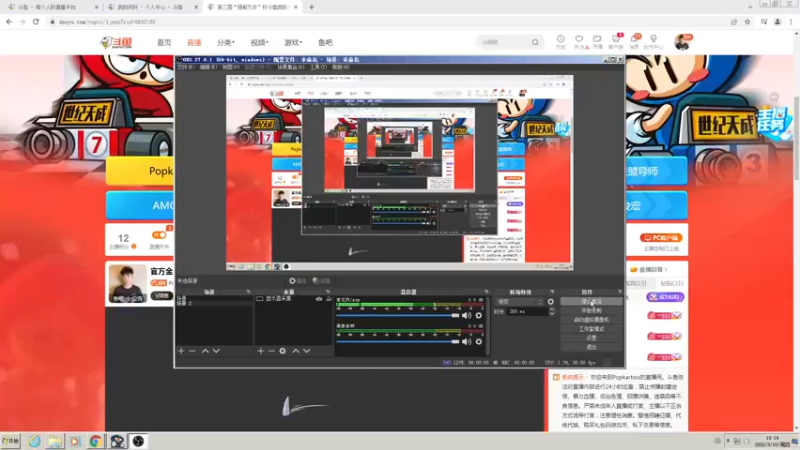This screenshot has height=450, width=800.
Task: Adjust the second mixer track volume slider
Action: coord(398,342)
